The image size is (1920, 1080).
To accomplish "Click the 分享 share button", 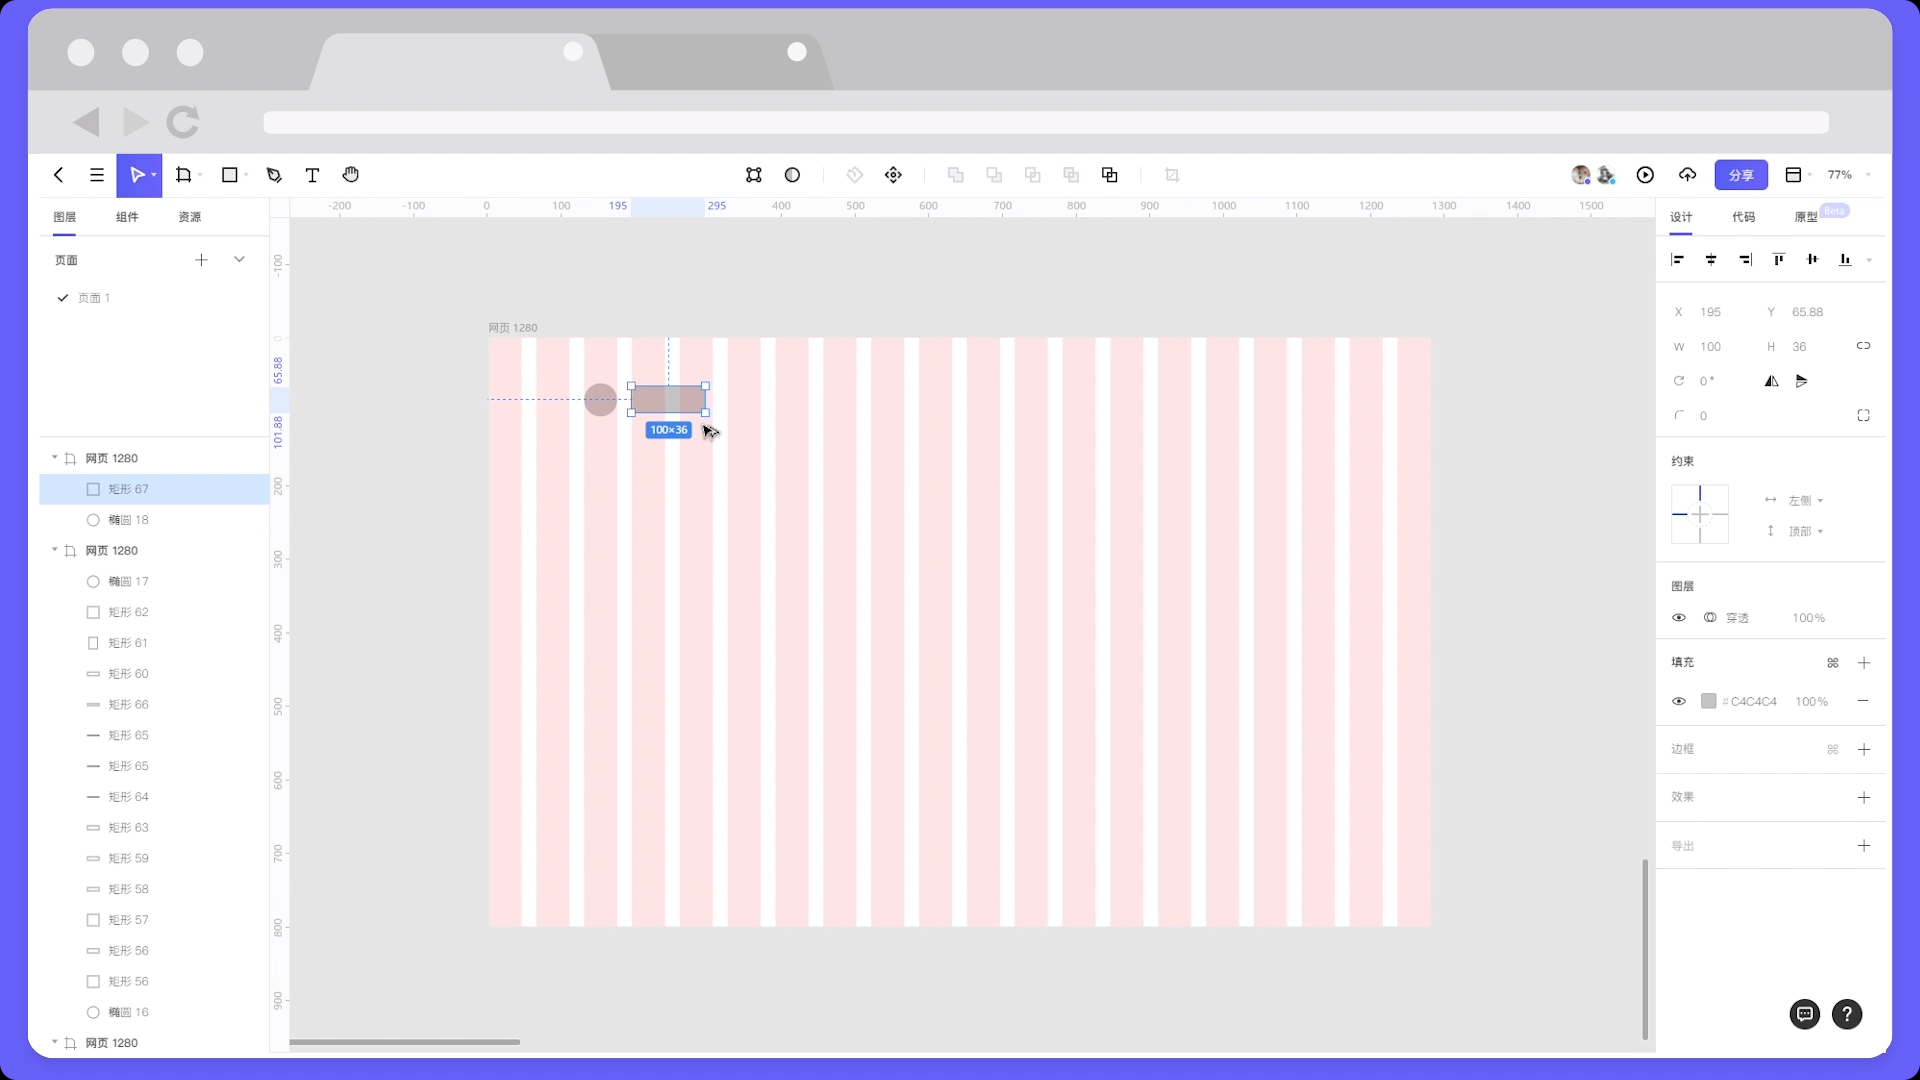I will 1741,175.
